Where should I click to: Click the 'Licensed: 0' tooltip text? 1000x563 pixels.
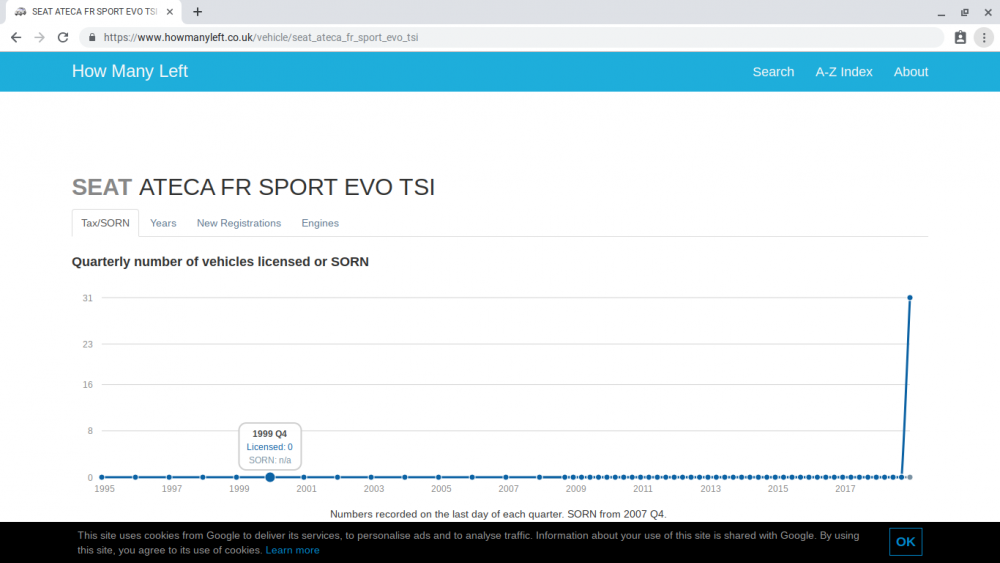pyautogui.click(x=270, y=447)
